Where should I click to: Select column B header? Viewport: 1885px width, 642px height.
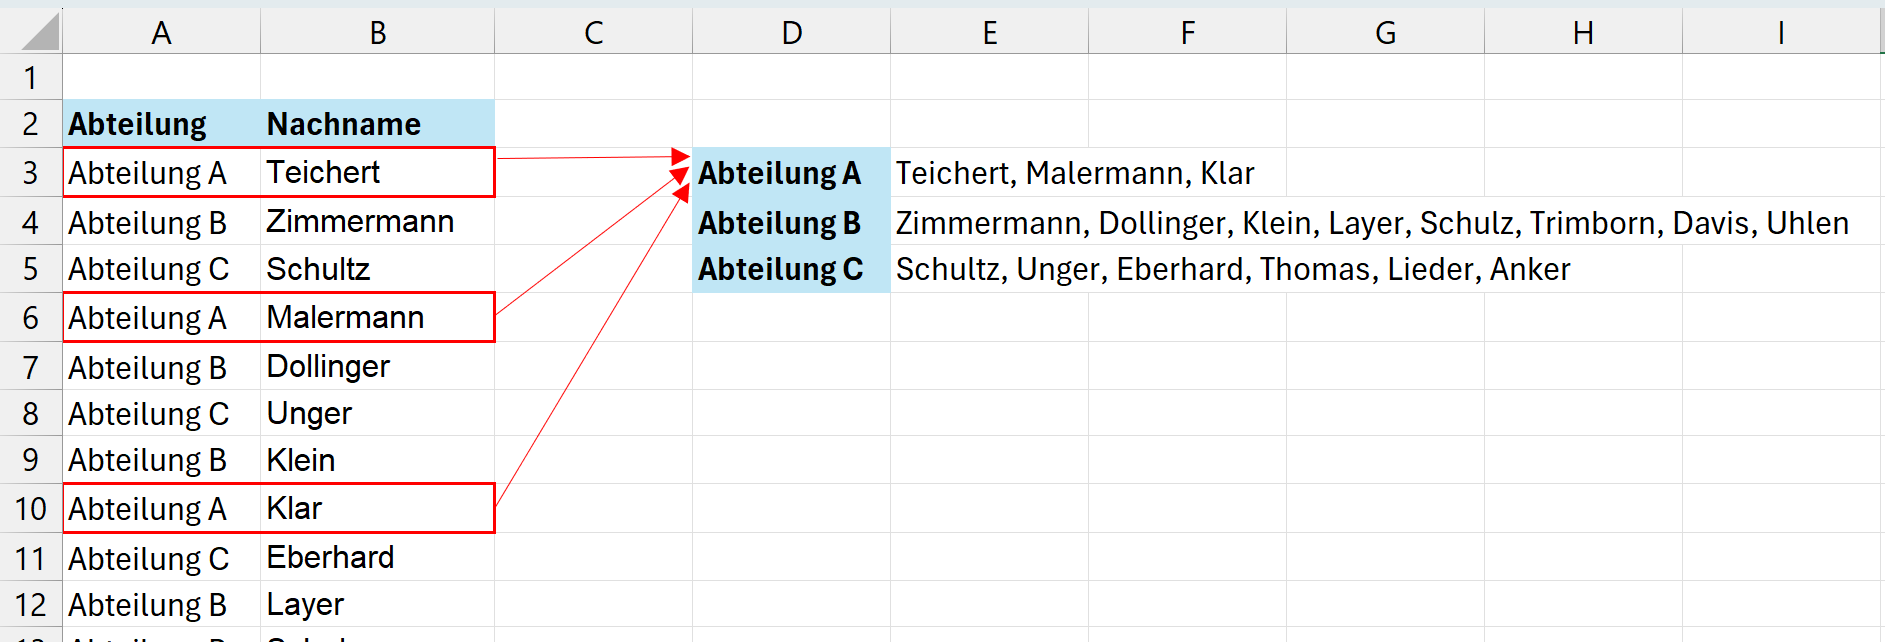click(377, 33)
